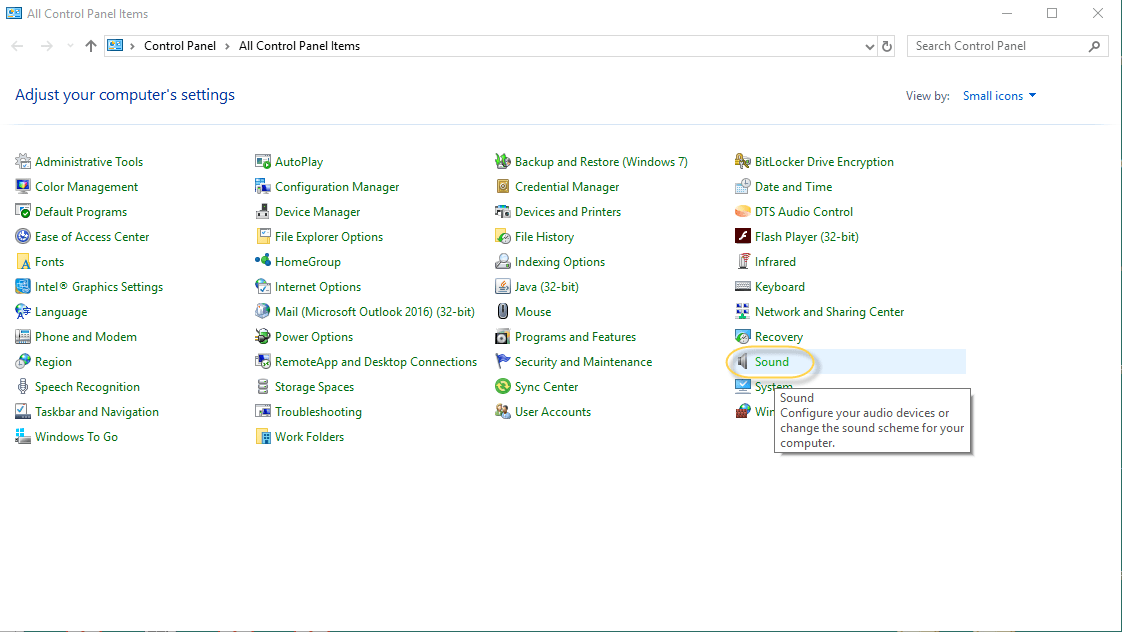The height and width of the screenshot is (632, 1122).
Task: Click the Java coffee cup icon
Action: [502, 286]
